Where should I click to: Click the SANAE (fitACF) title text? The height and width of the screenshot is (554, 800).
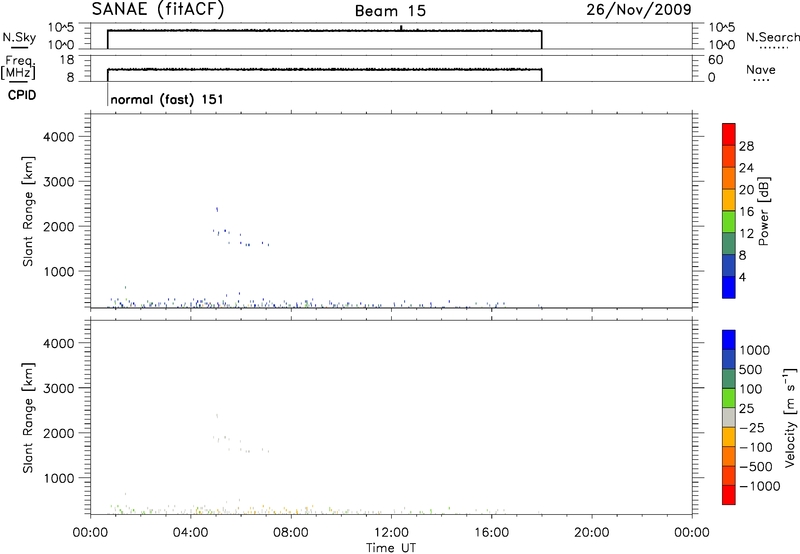(158, 10)
